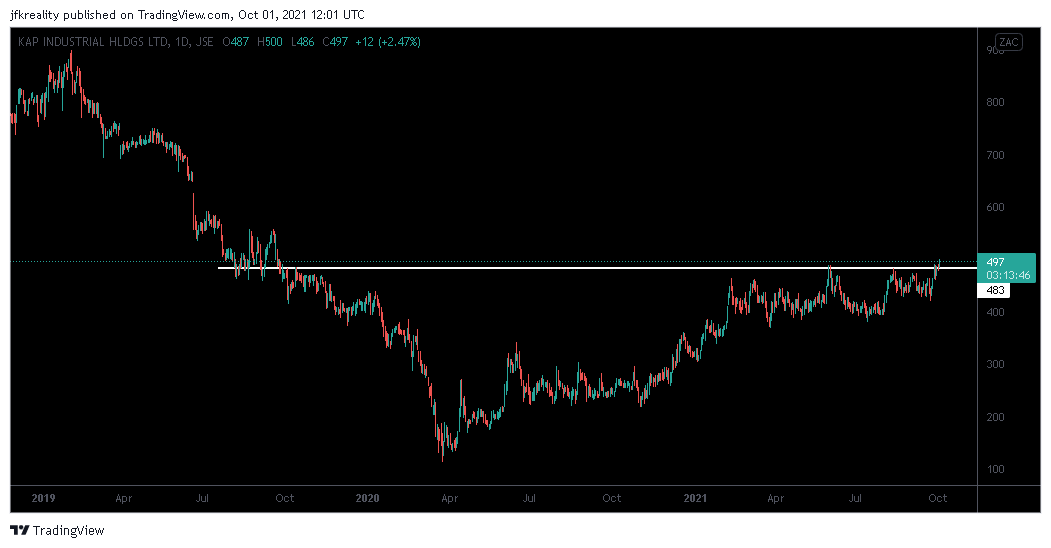This screenshot has width=1051, height=548.
Task: Click the C497 close value
Action: click(334, 42)
